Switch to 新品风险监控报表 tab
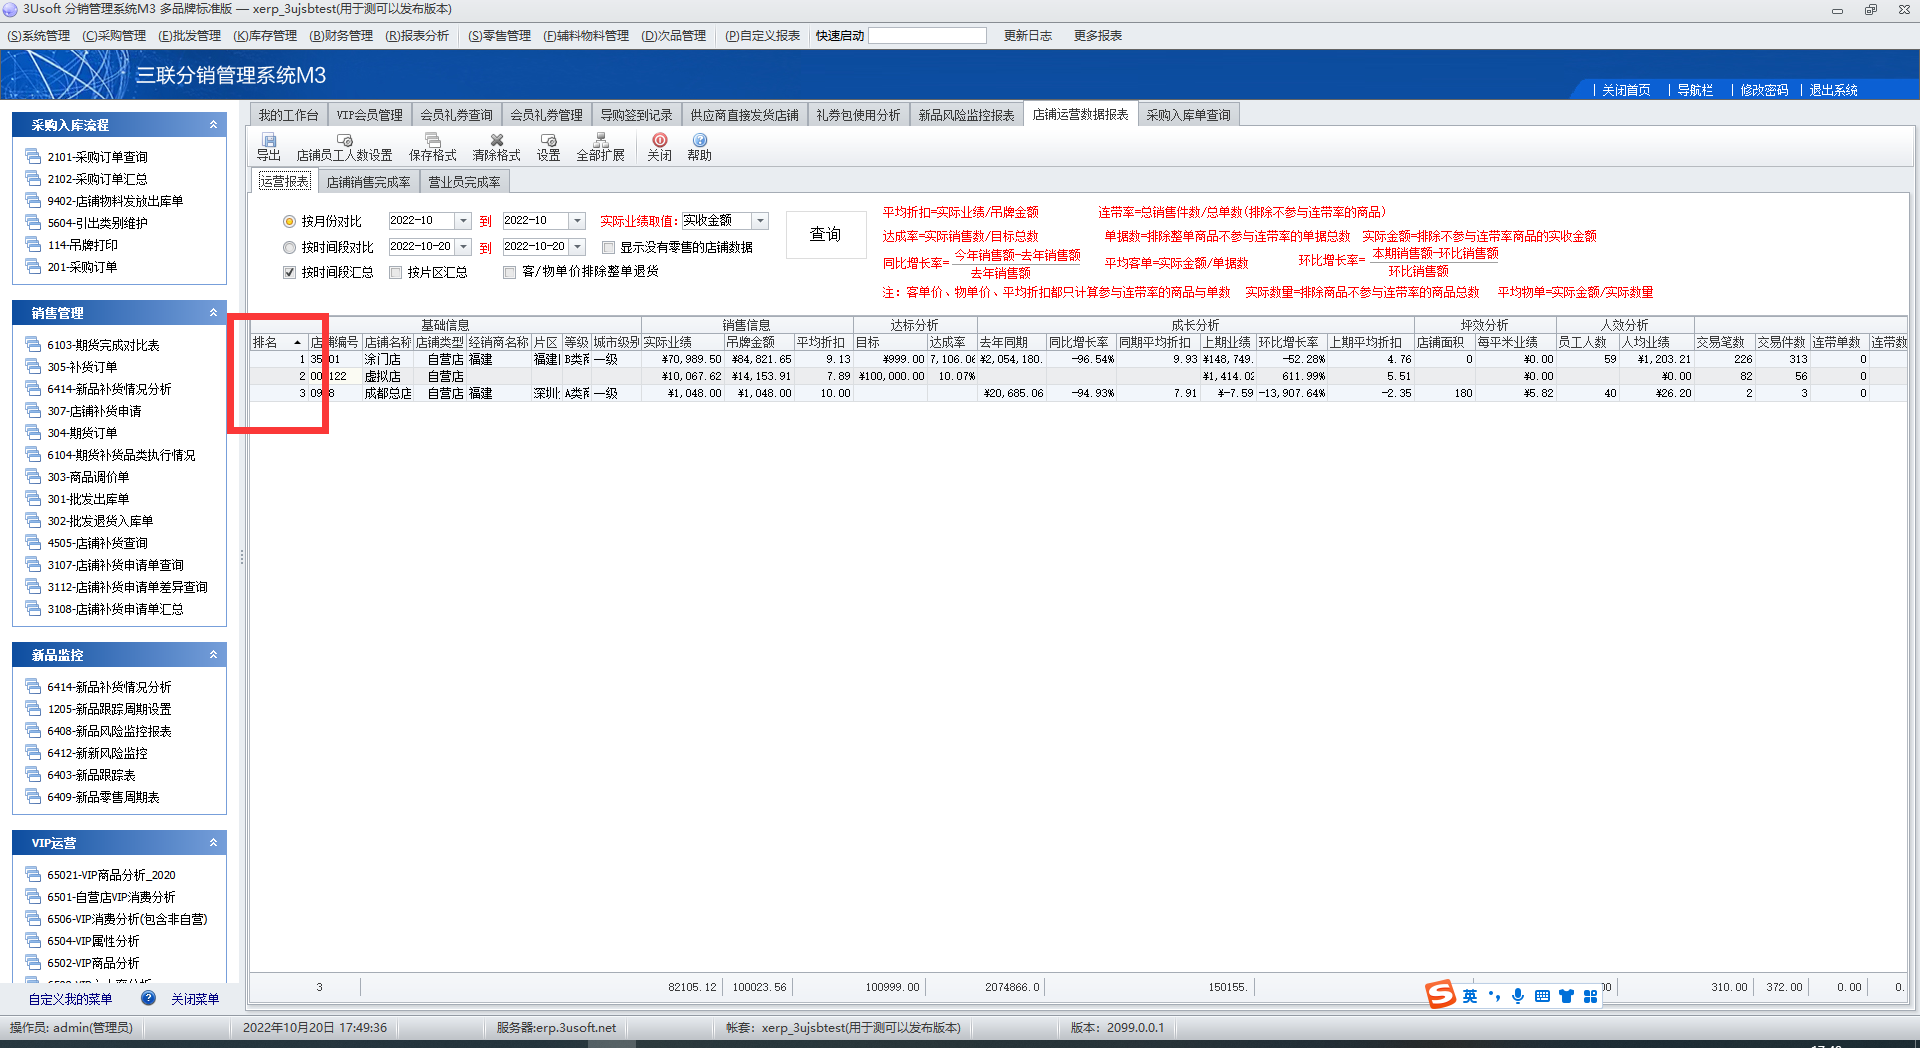 [x=966, y=115]
